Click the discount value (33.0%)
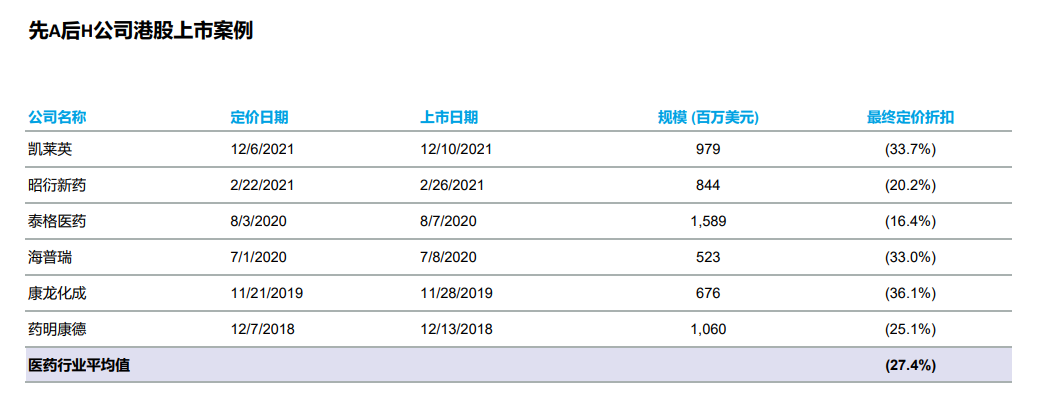Screen dimensions: 1044x406 910,257
